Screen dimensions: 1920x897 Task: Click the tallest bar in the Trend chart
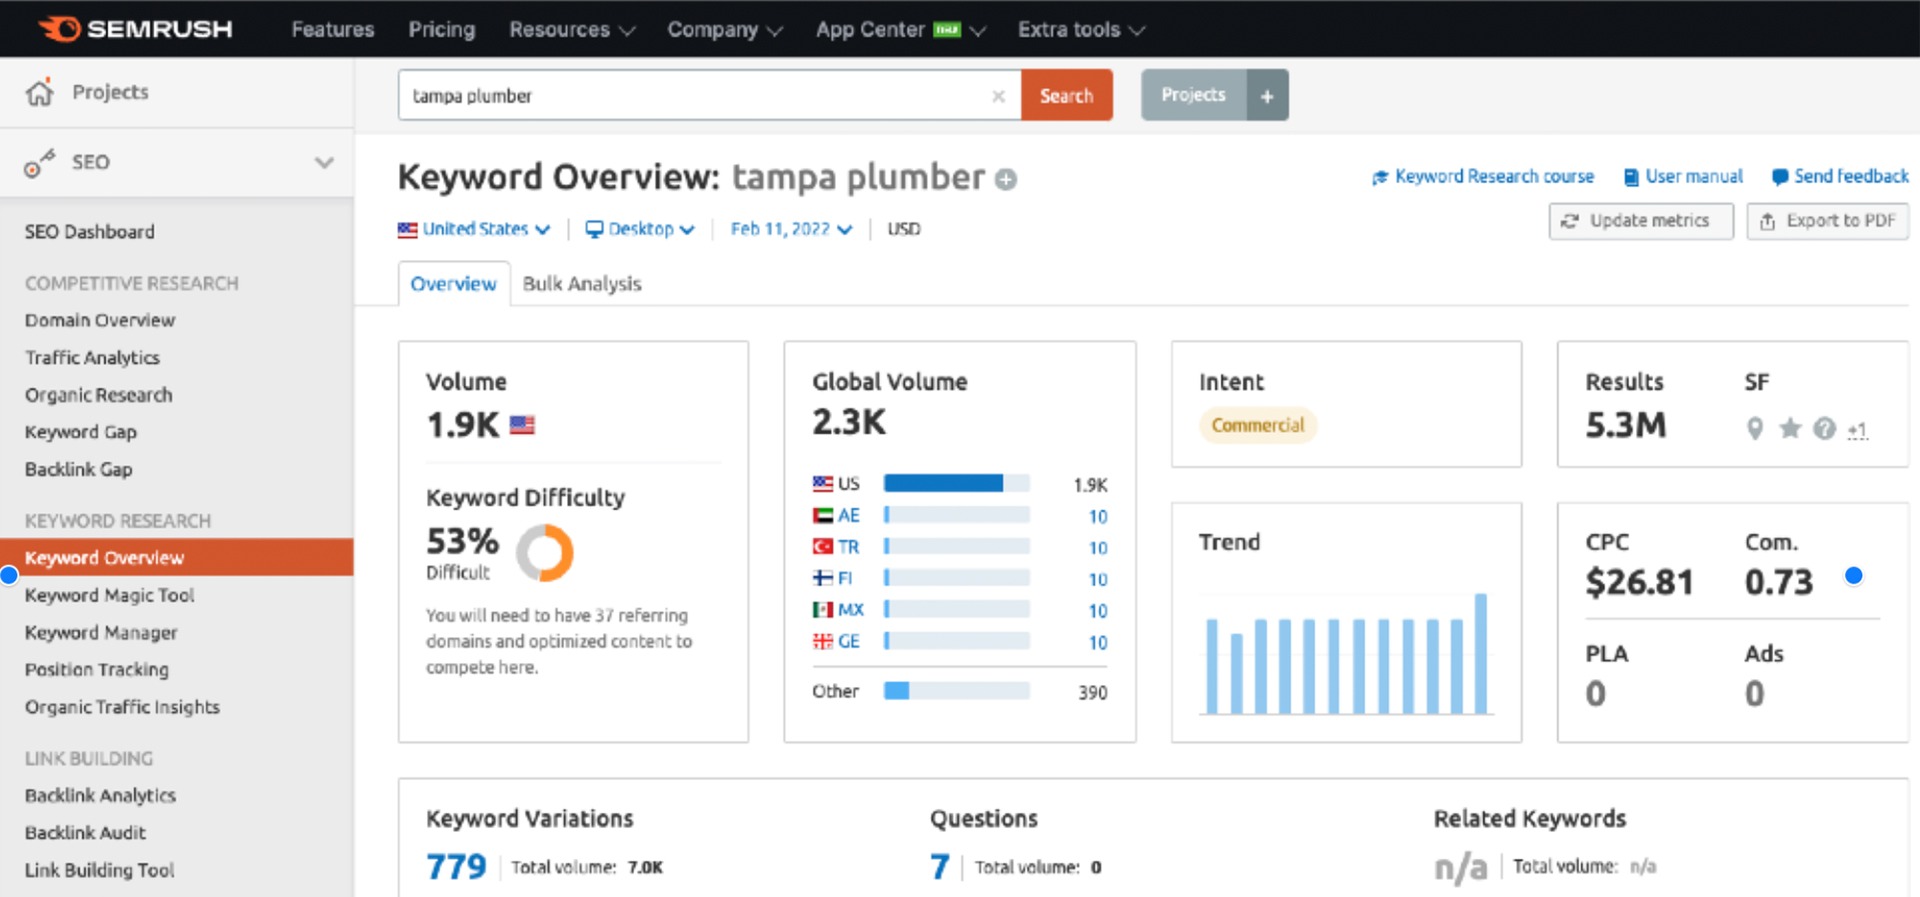(1481, 654)
